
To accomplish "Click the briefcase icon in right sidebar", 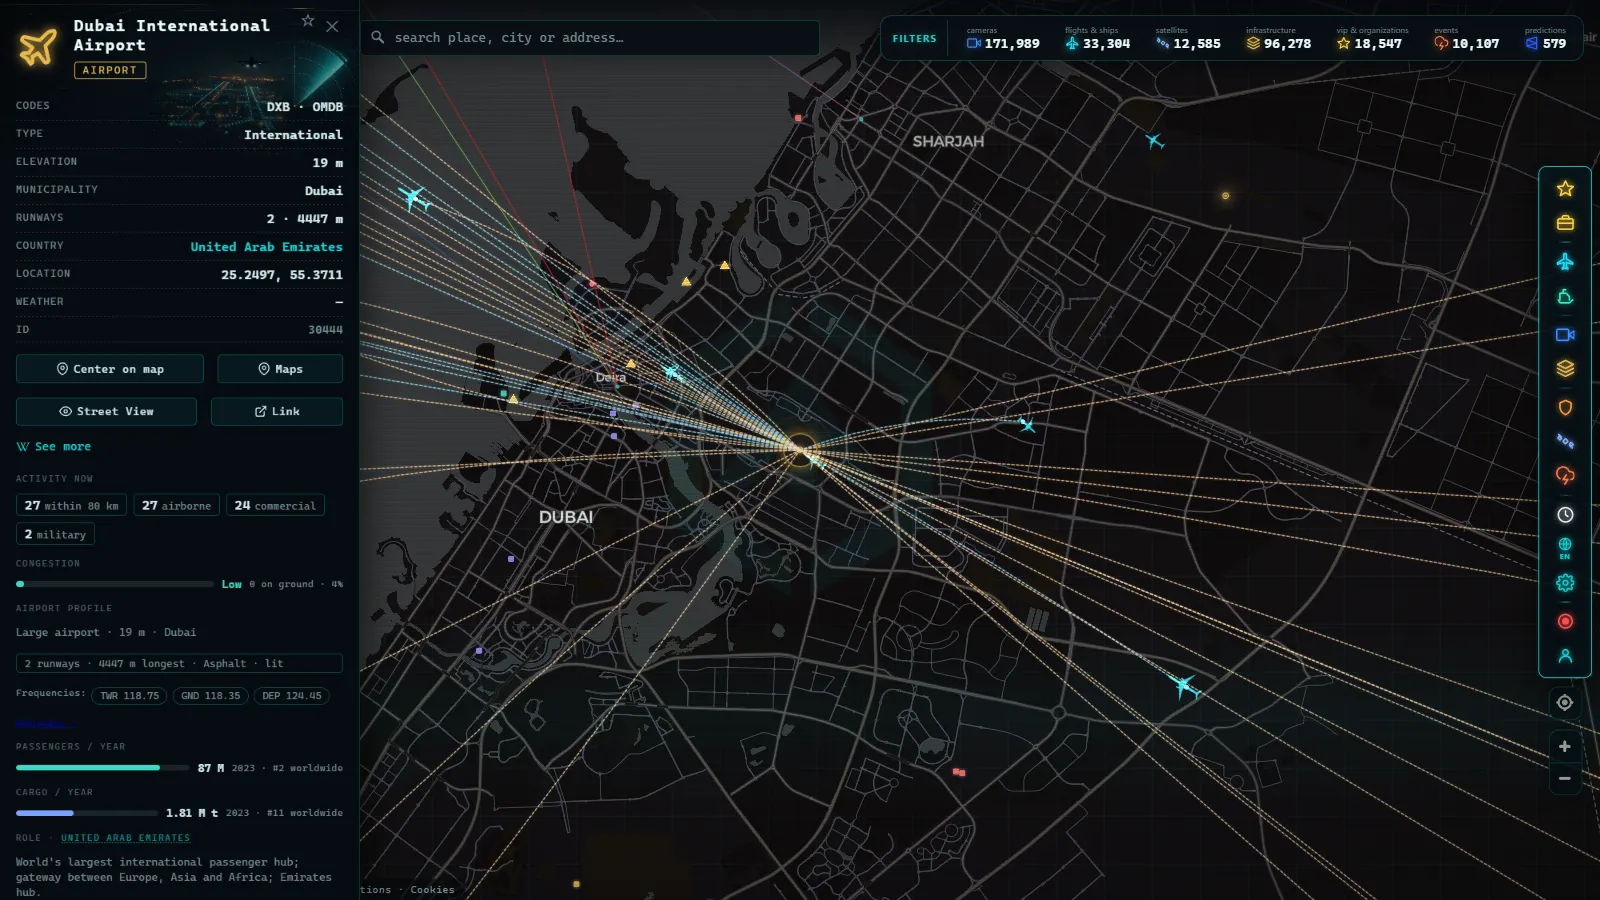I will (x=1565, y=223).
